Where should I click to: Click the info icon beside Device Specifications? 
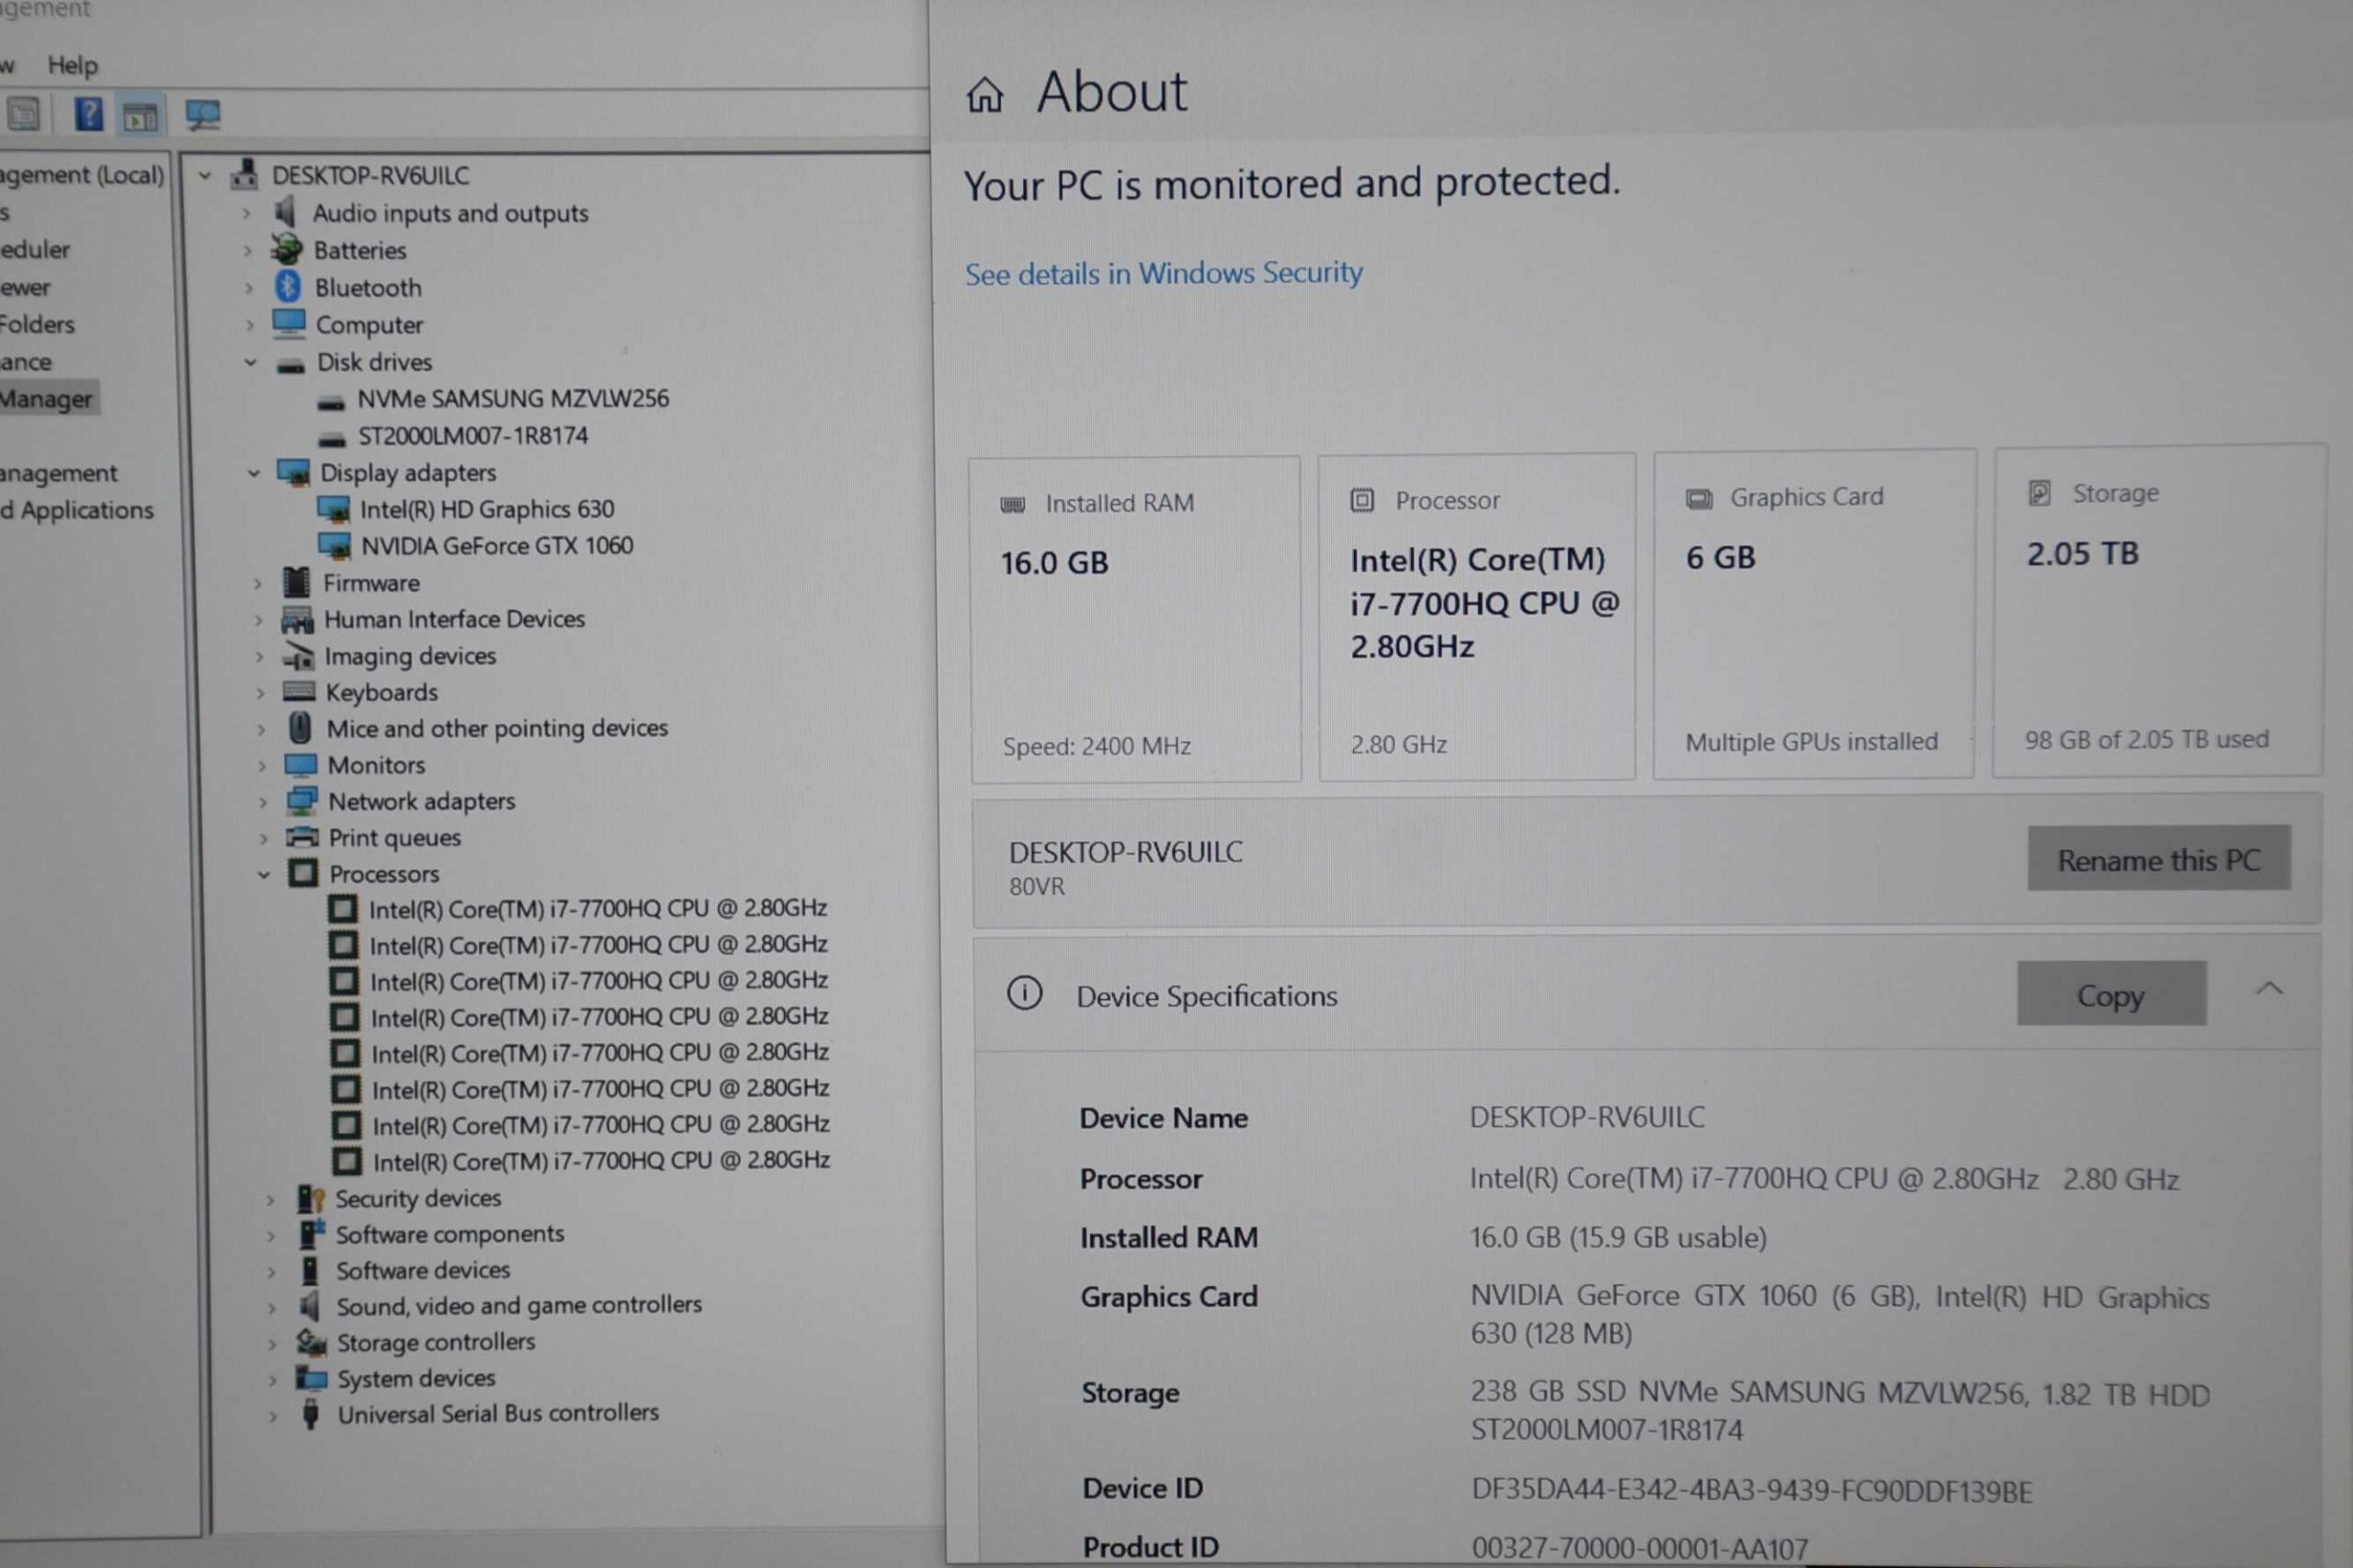coord(1024,993)
